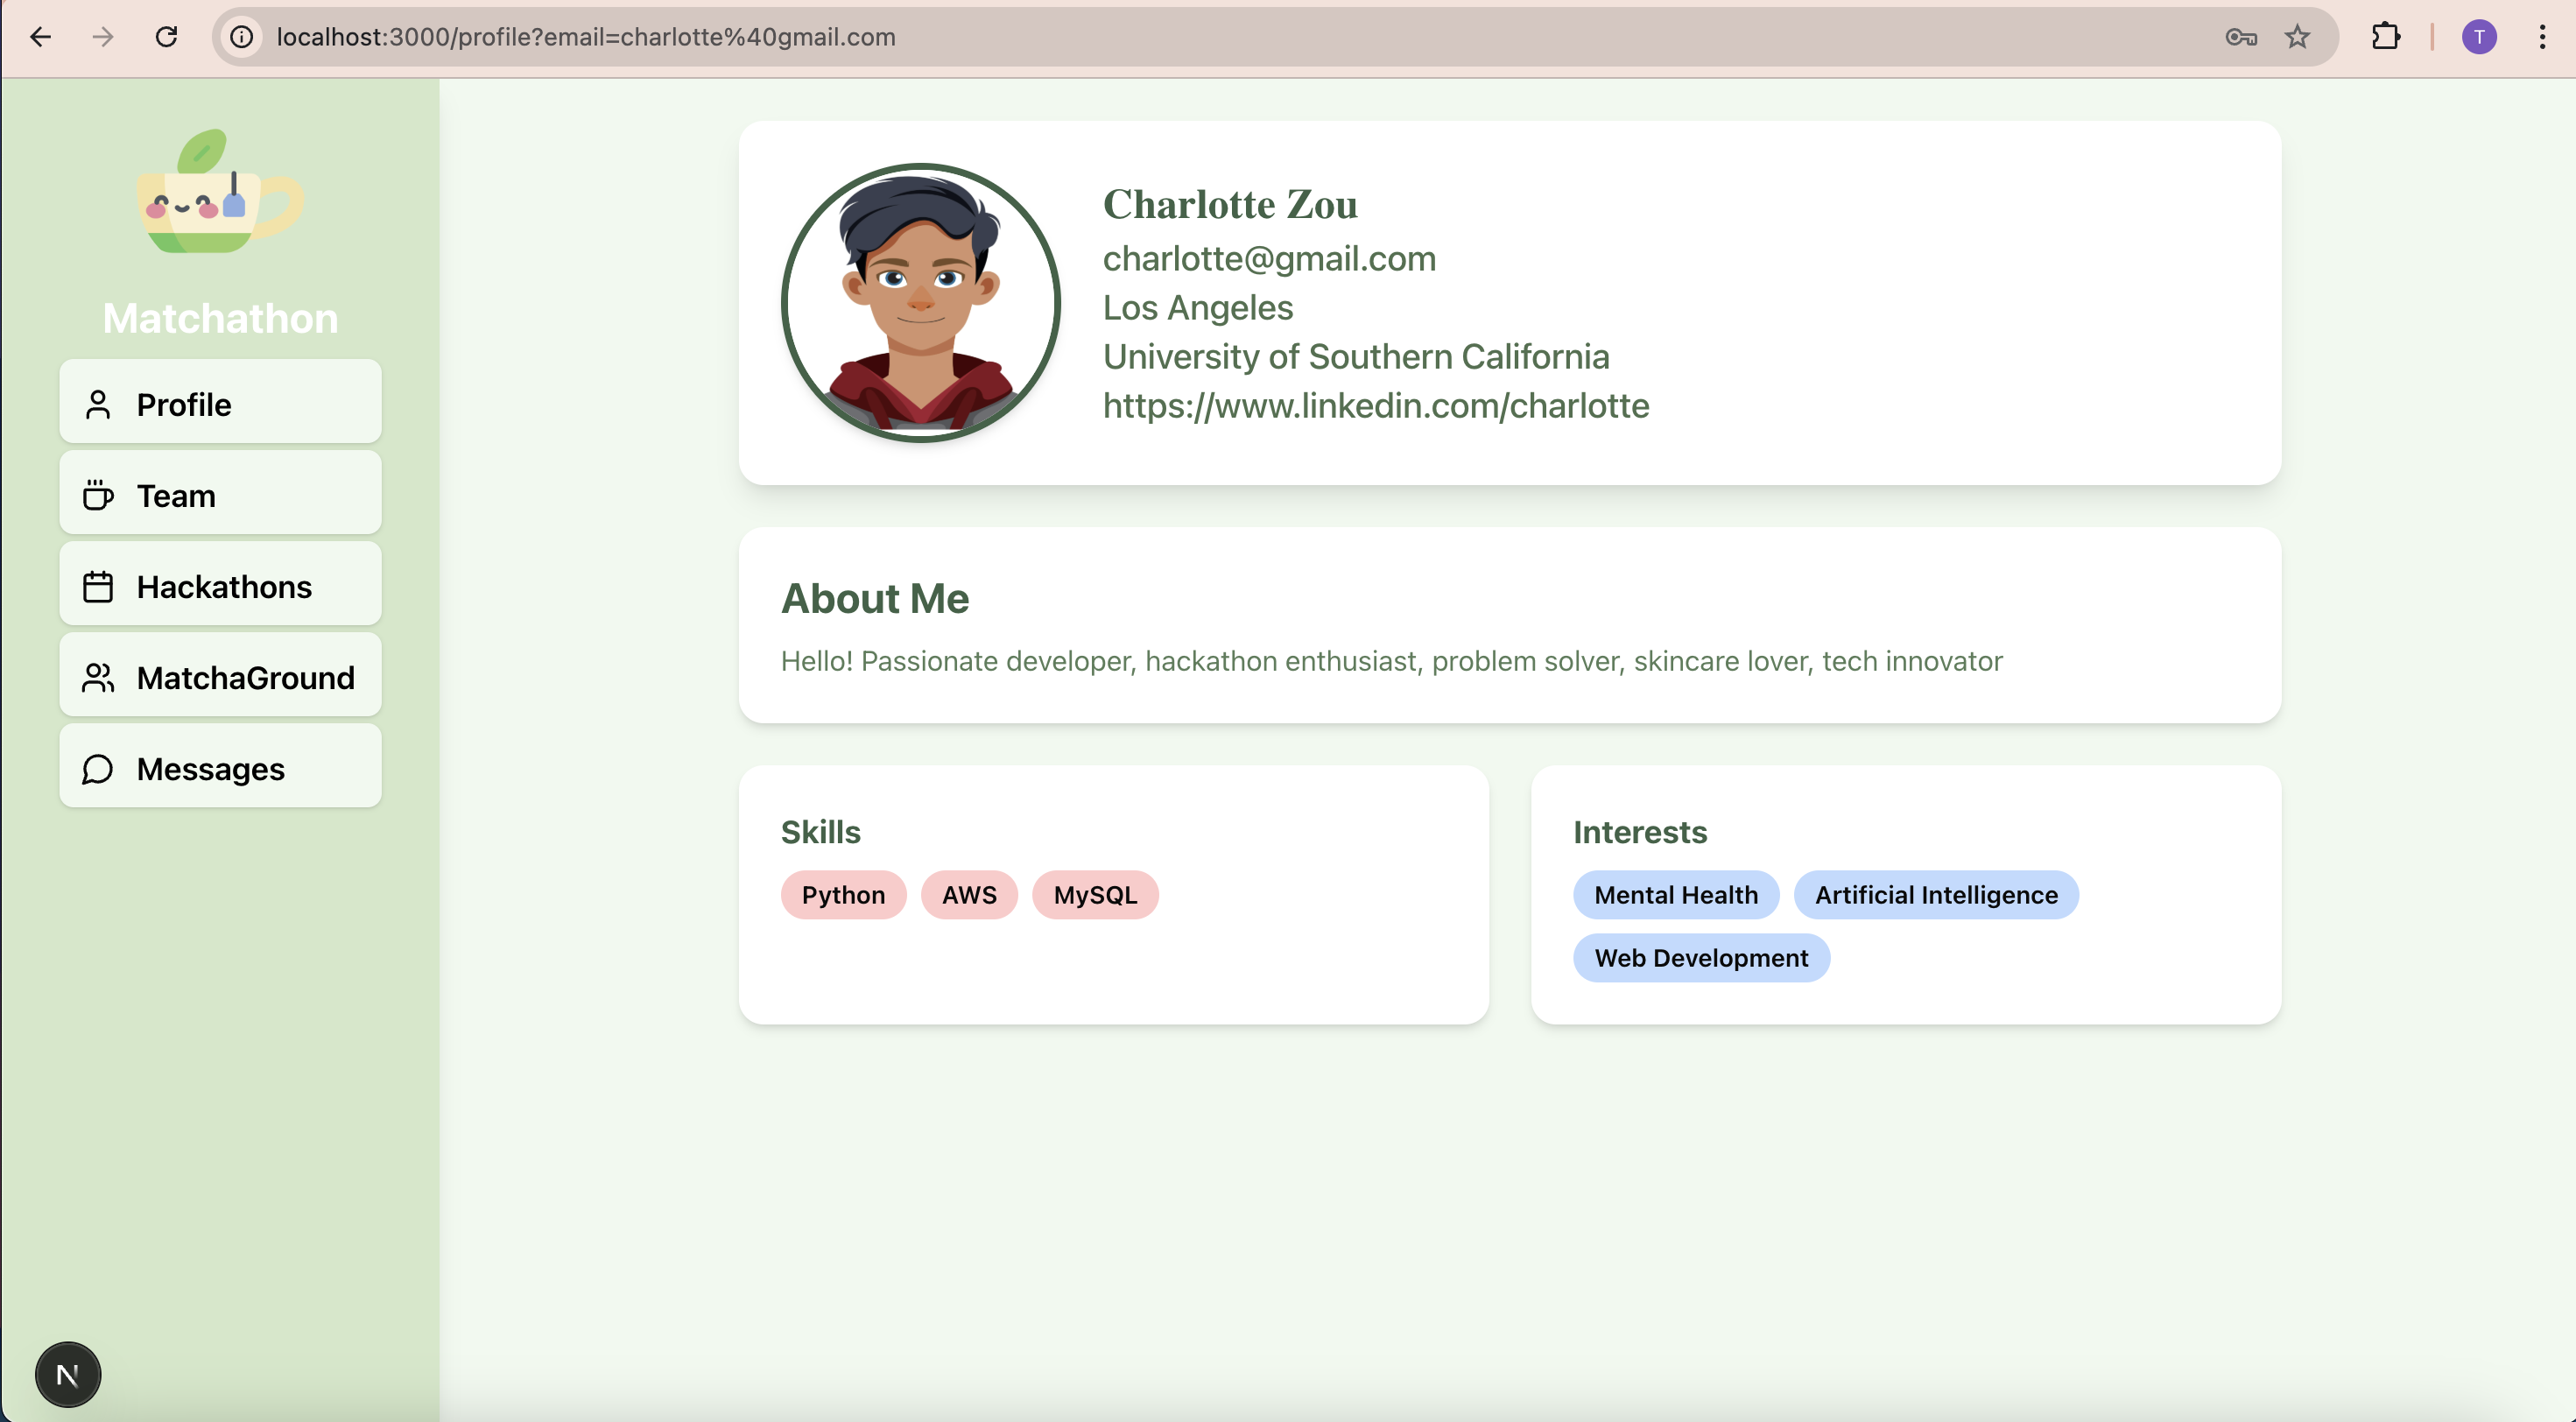Open the browser extensions puzzle icon
The width and height of the screenshot is (2576, 1422).
click(x=2385, y=37)
